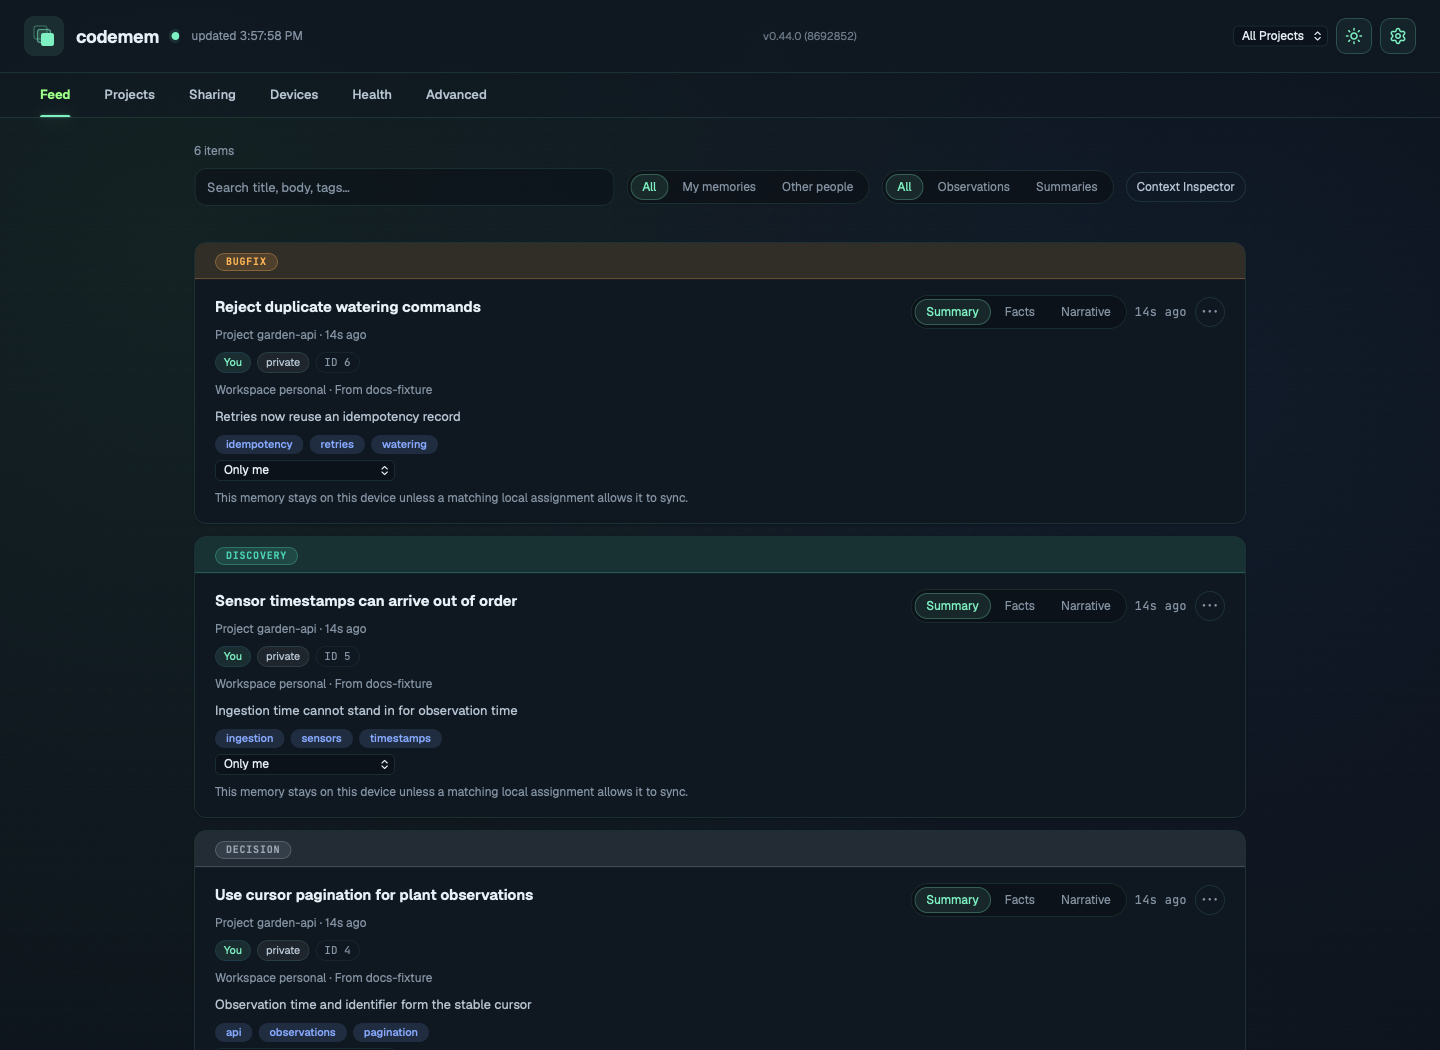
Task: Click the sensors tag
Action: click(x=321, y=739)
